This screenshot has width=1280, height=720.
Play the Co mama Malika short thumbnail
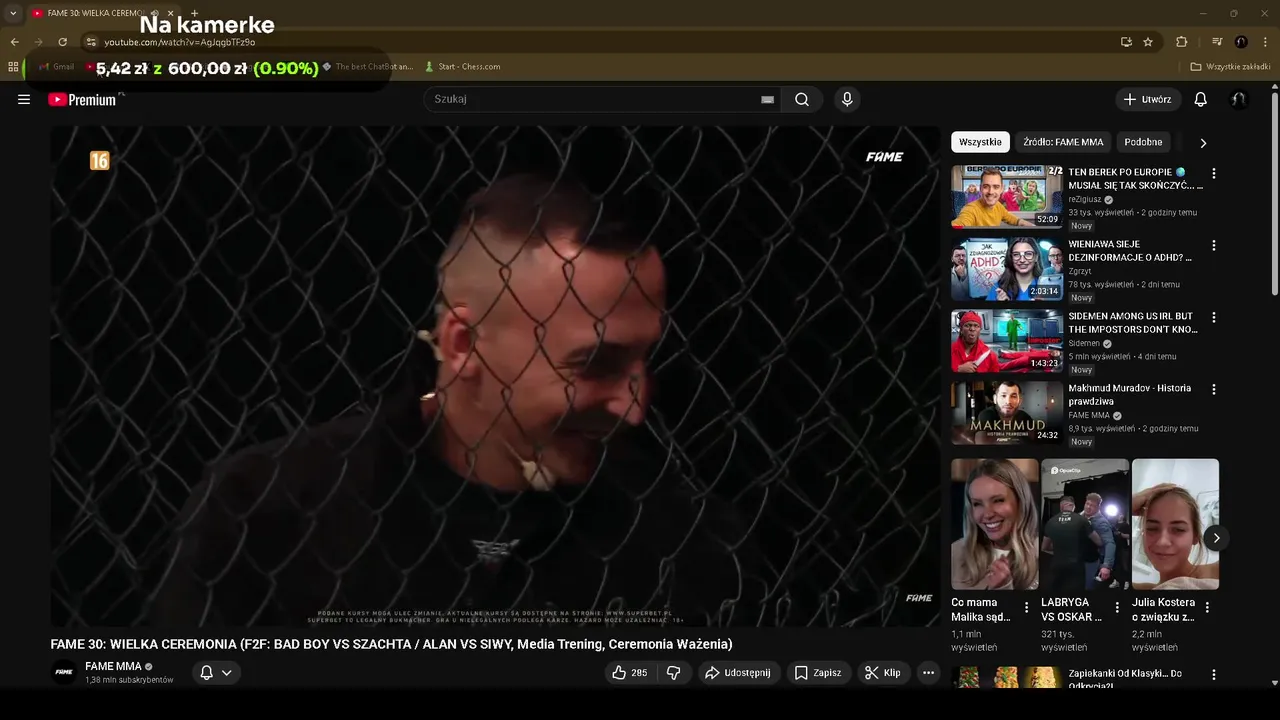[995, 524]
